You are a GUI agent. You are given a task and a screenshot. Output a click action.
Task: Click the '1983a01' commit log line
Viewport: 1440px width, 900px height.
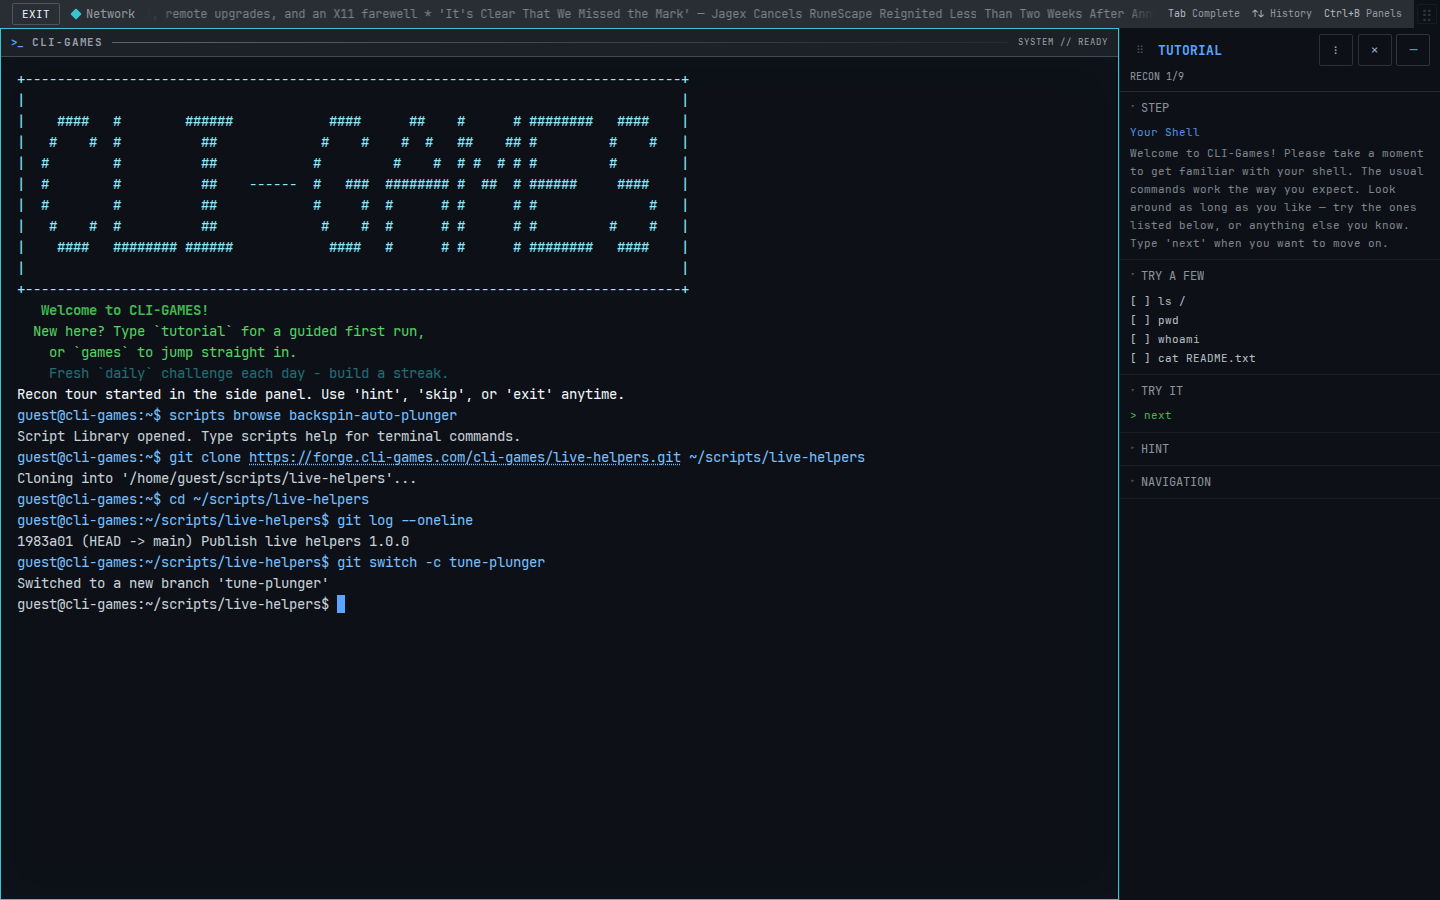click(x=213, y=541)
